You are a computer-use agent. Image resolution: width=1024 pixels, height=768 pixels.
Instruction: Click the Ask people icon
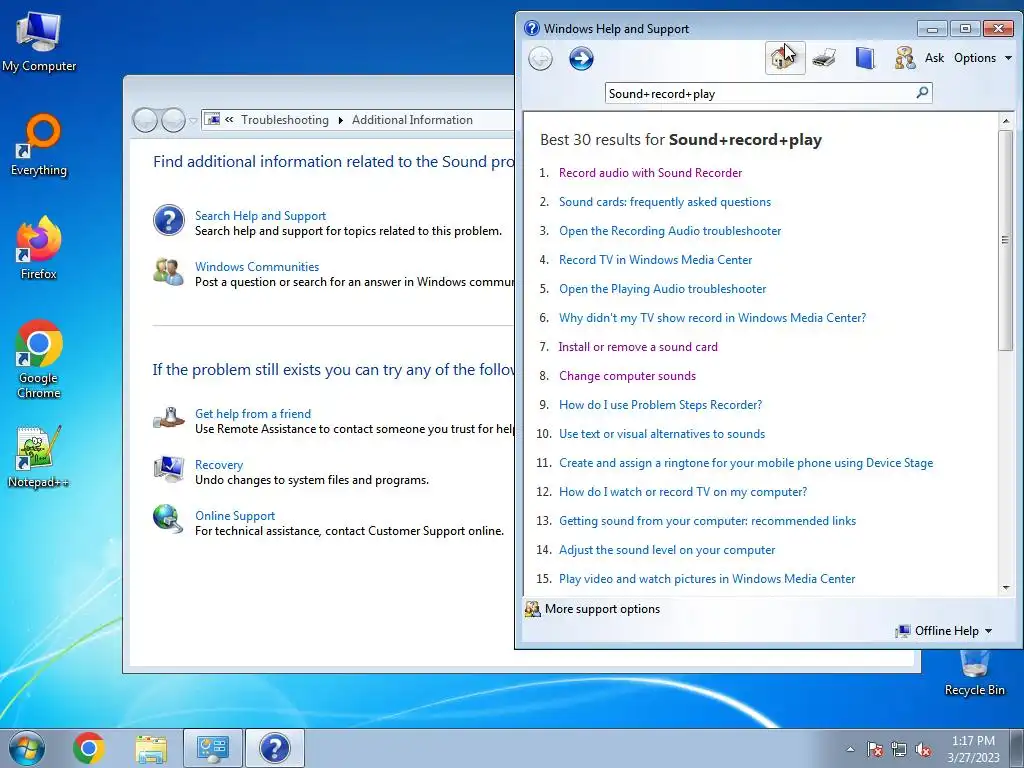pyautogui.click(x=904, y=58)
